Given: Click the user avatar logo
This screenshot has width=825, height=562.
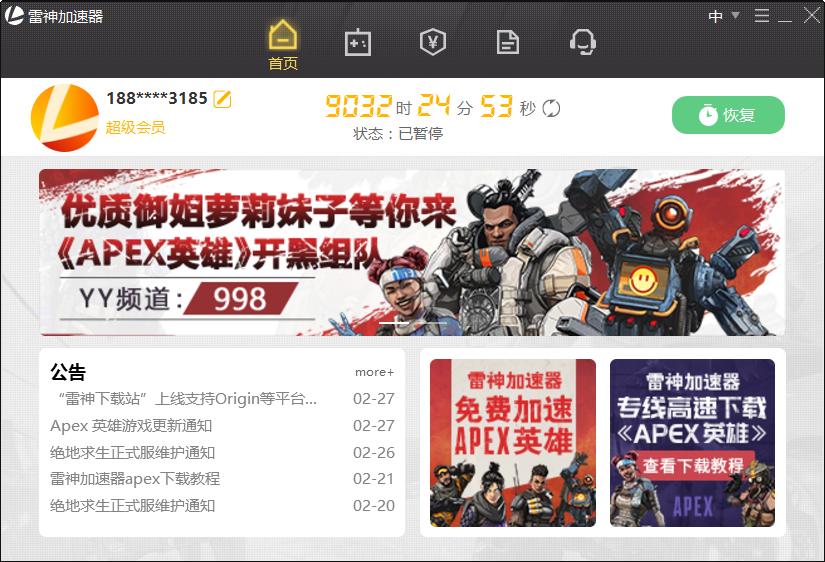Looking at the screenshot, I should pos(65,117).
